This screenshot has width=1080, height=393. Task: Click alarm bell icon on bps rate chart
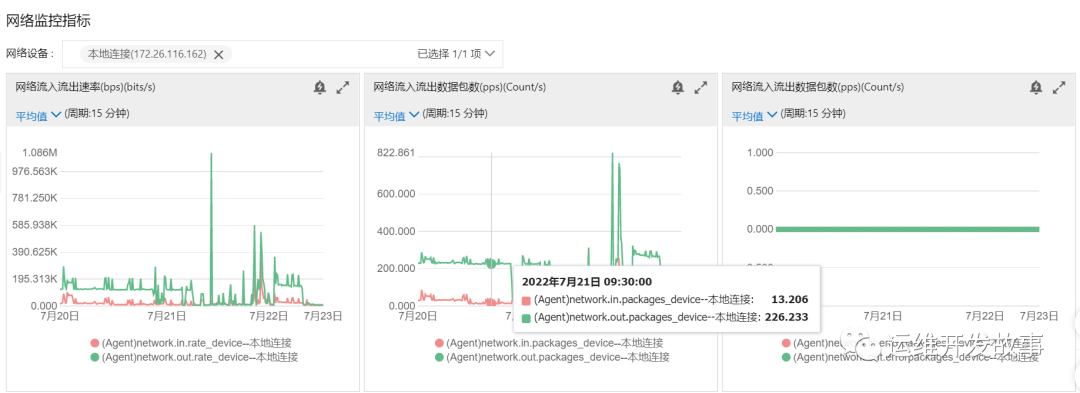coord(320,87)
